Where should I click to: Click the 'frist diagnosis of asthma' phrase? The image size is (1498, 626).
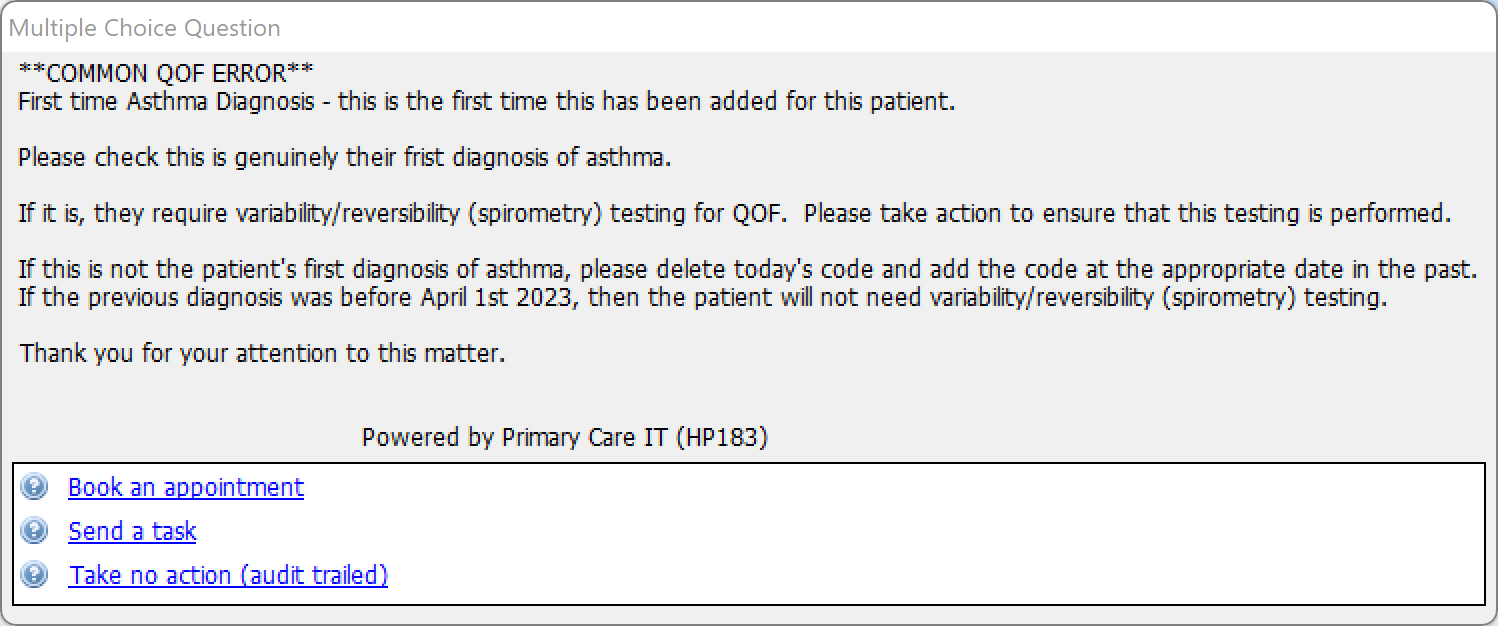tap(532, 158)
